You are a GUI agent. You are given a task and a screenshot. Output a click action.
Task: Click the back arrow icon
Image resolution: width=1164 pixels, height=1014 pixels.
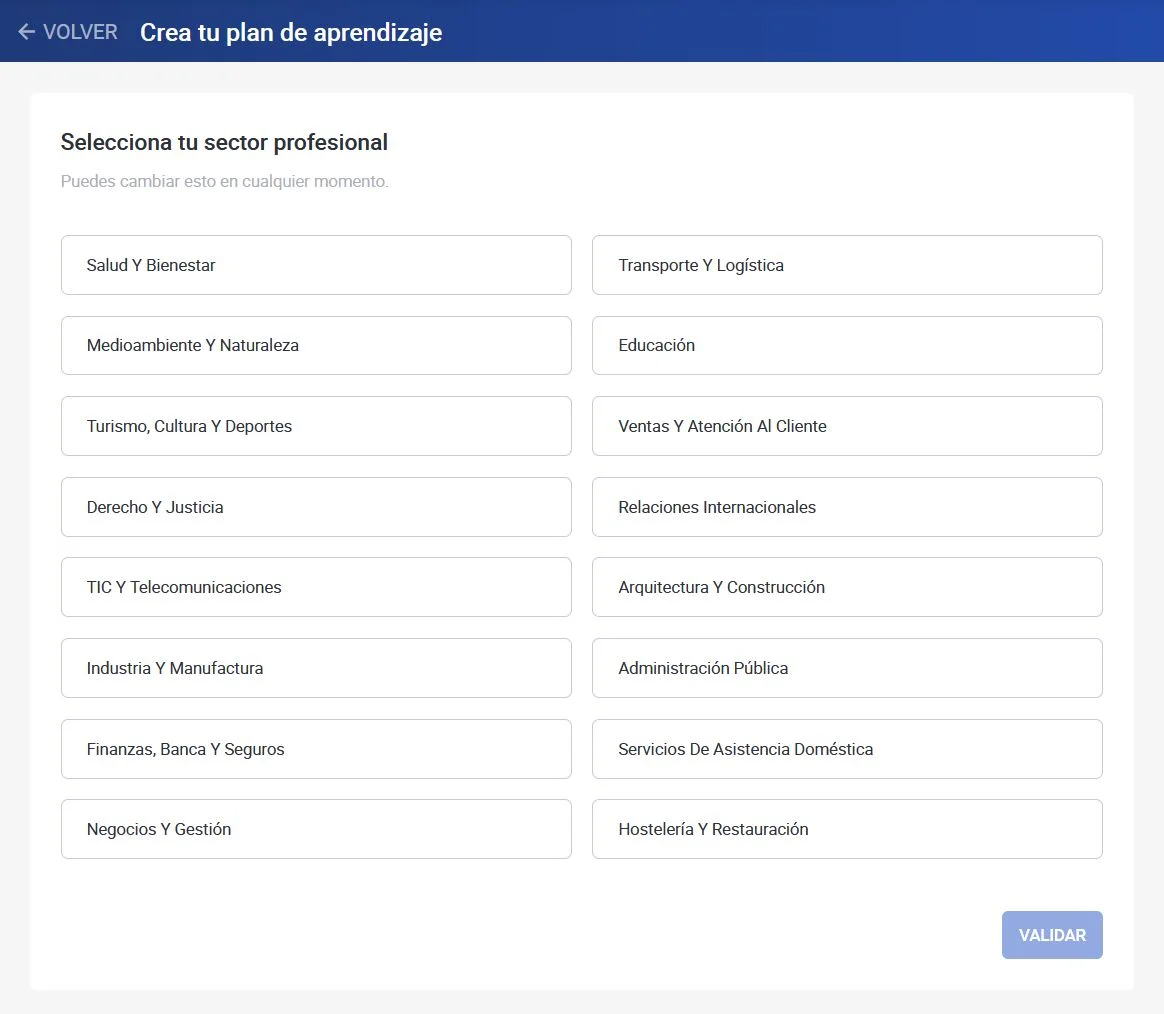(x=27, y=32)
